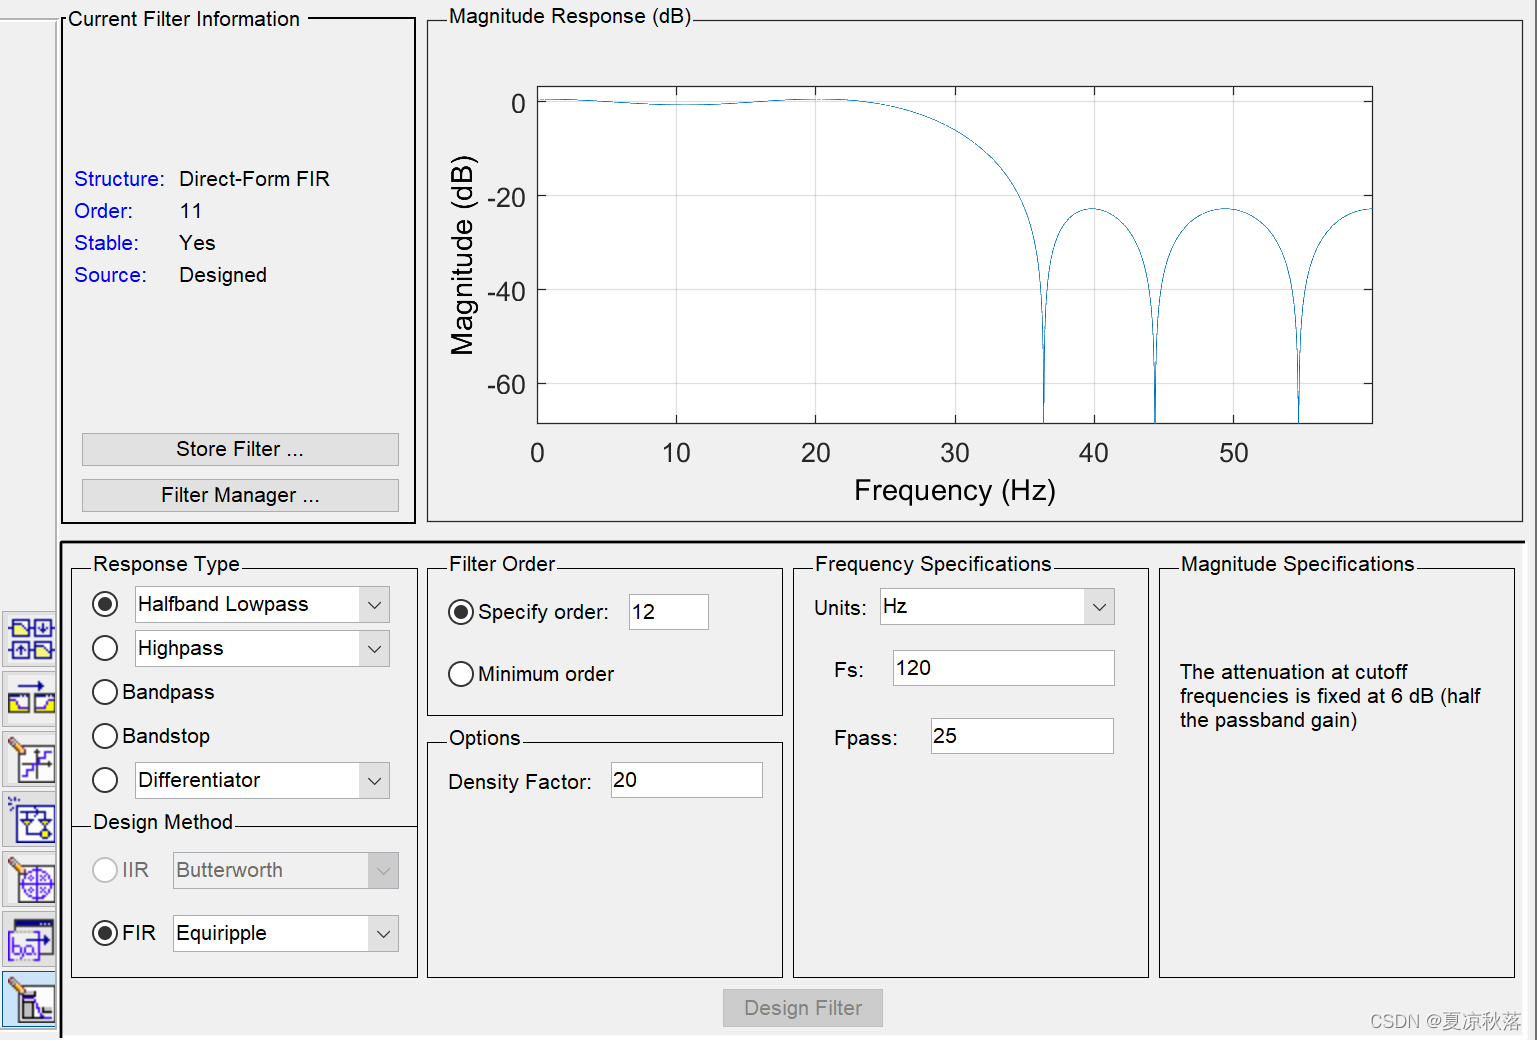
Task: Click the Store Filter button
Action: (240, 449)
